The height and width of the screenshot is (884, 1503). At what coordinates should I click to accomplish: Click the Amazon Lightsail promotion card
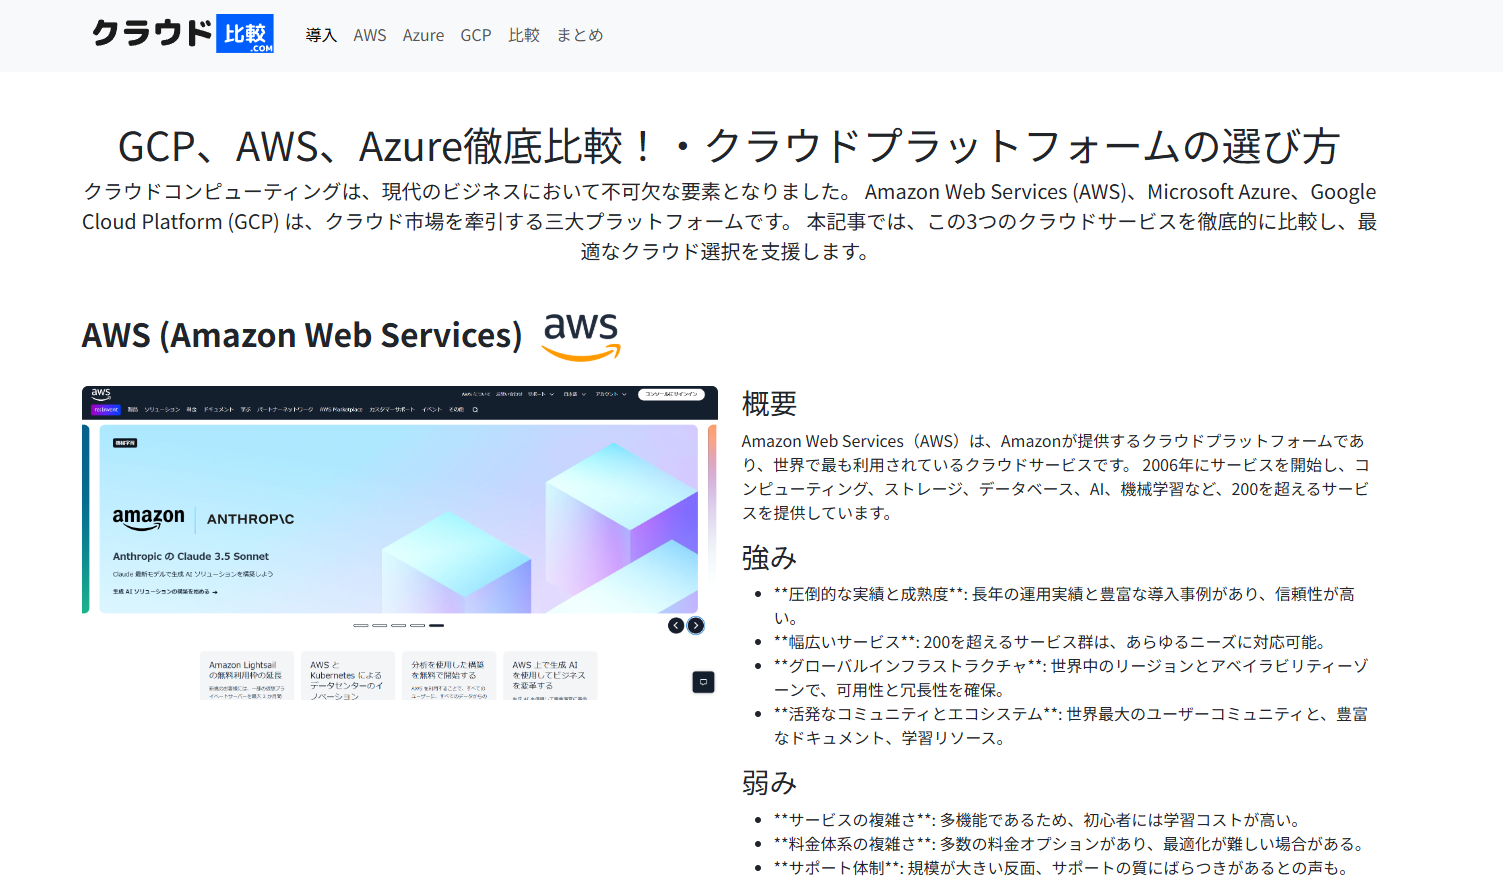point(247,676)
